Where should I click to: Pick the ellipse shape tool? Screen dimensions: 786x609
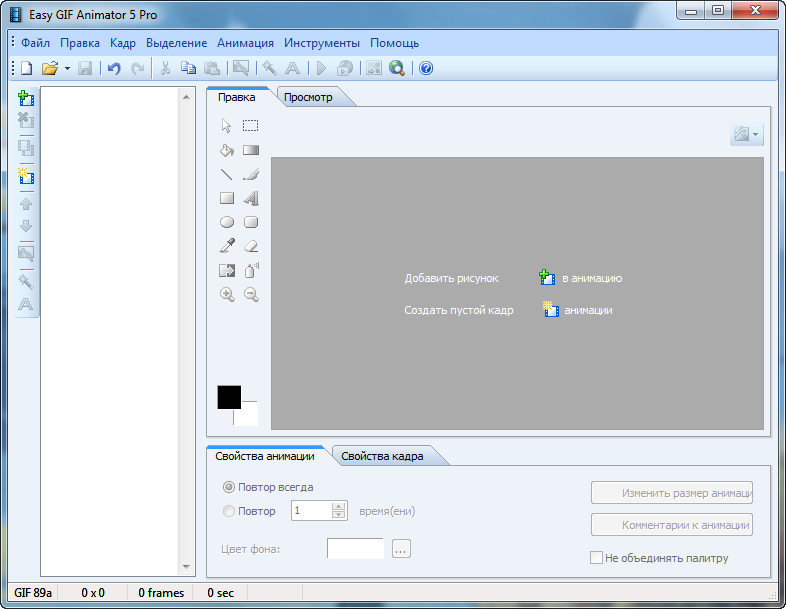point(227,222)
